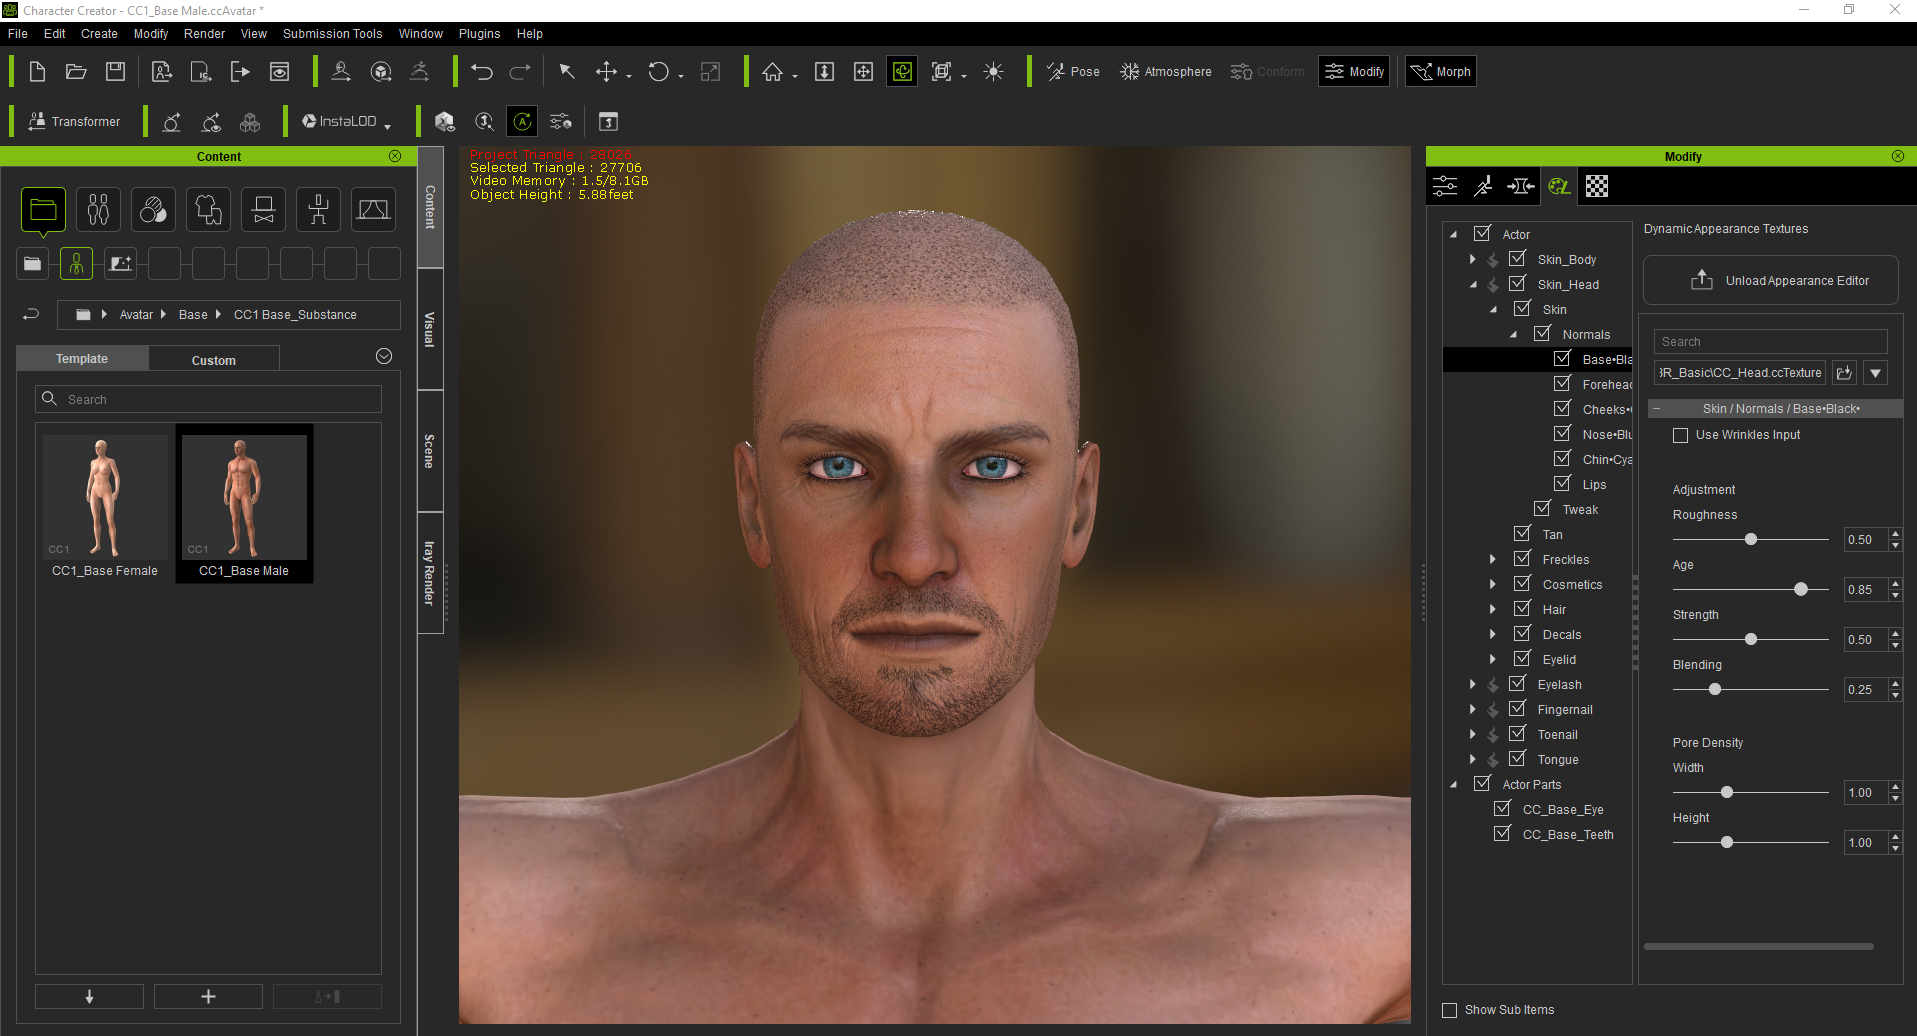Switch to the Custom tab
Screen dimensions: 1917x1036
click(213, 360)
